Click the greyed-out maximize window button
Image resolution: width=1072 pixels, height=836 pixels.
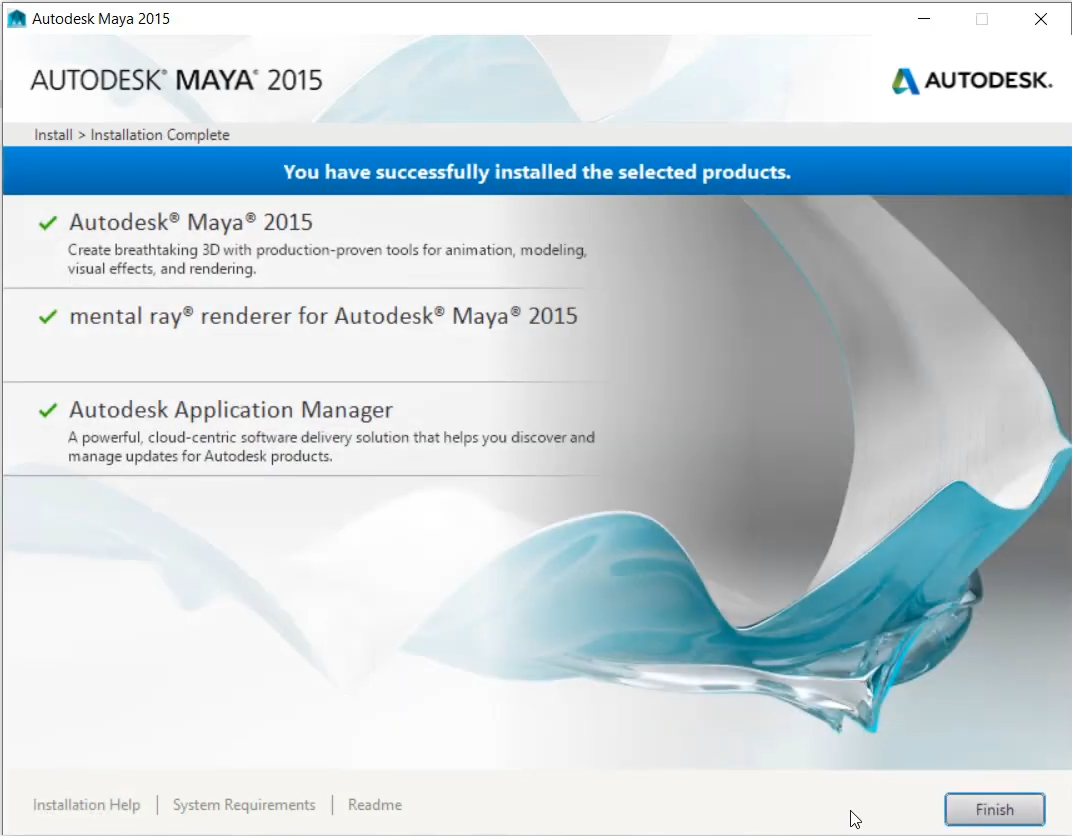click(x=981, y=19)
